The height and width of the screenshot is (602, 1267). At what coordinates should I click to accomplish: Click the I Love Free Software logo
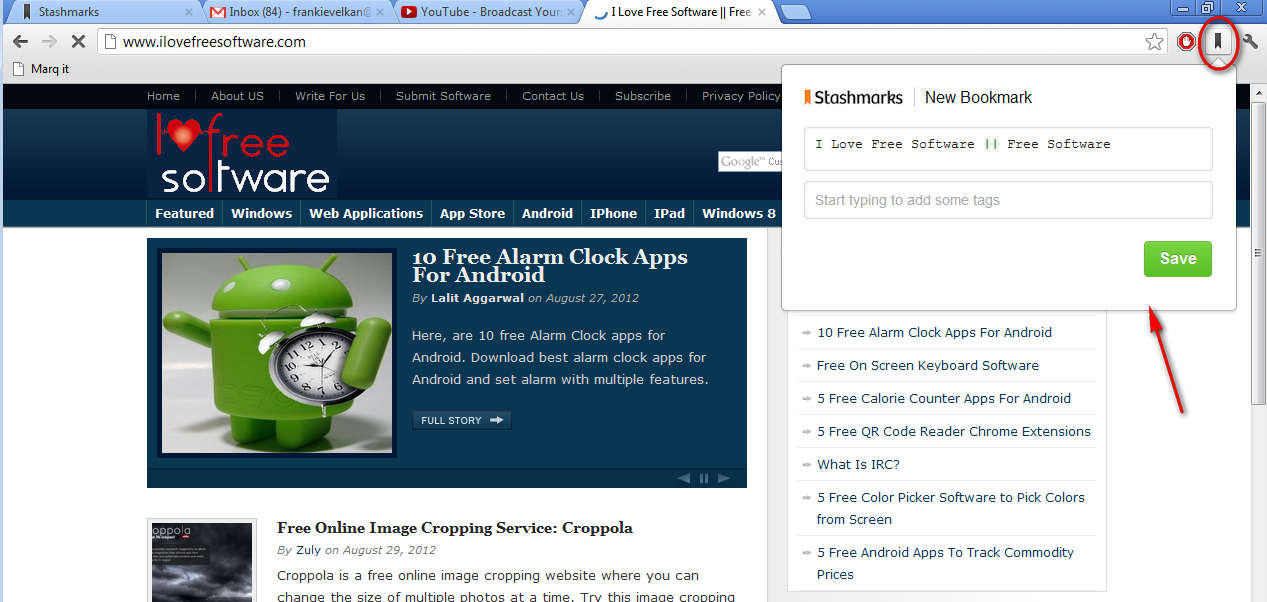click(242, 154)
